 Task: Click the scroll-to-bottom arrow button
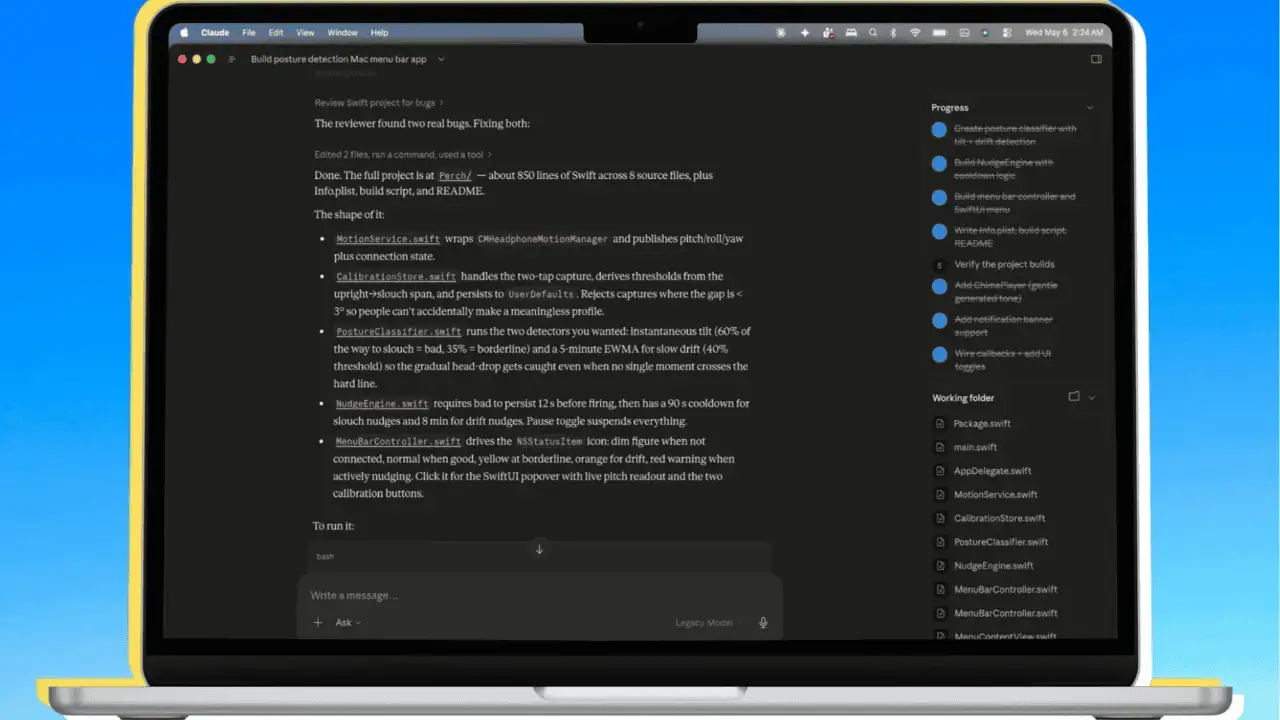539,549
